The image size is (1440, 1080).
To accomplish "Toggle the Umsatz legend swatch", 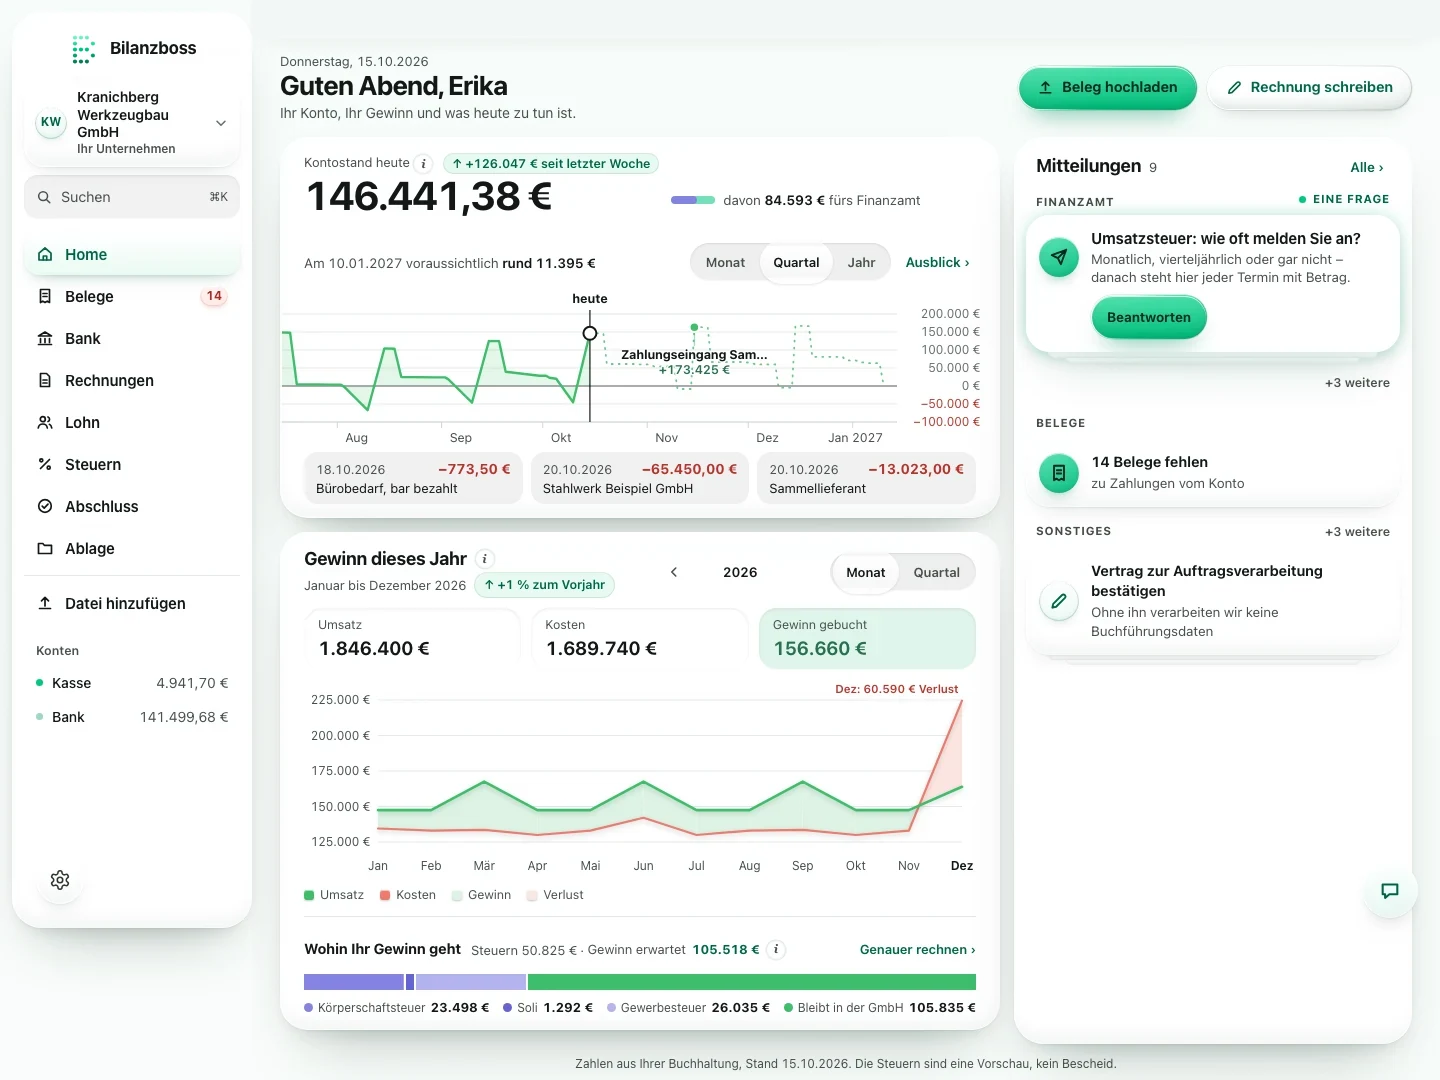I will (x=309, y=895).
